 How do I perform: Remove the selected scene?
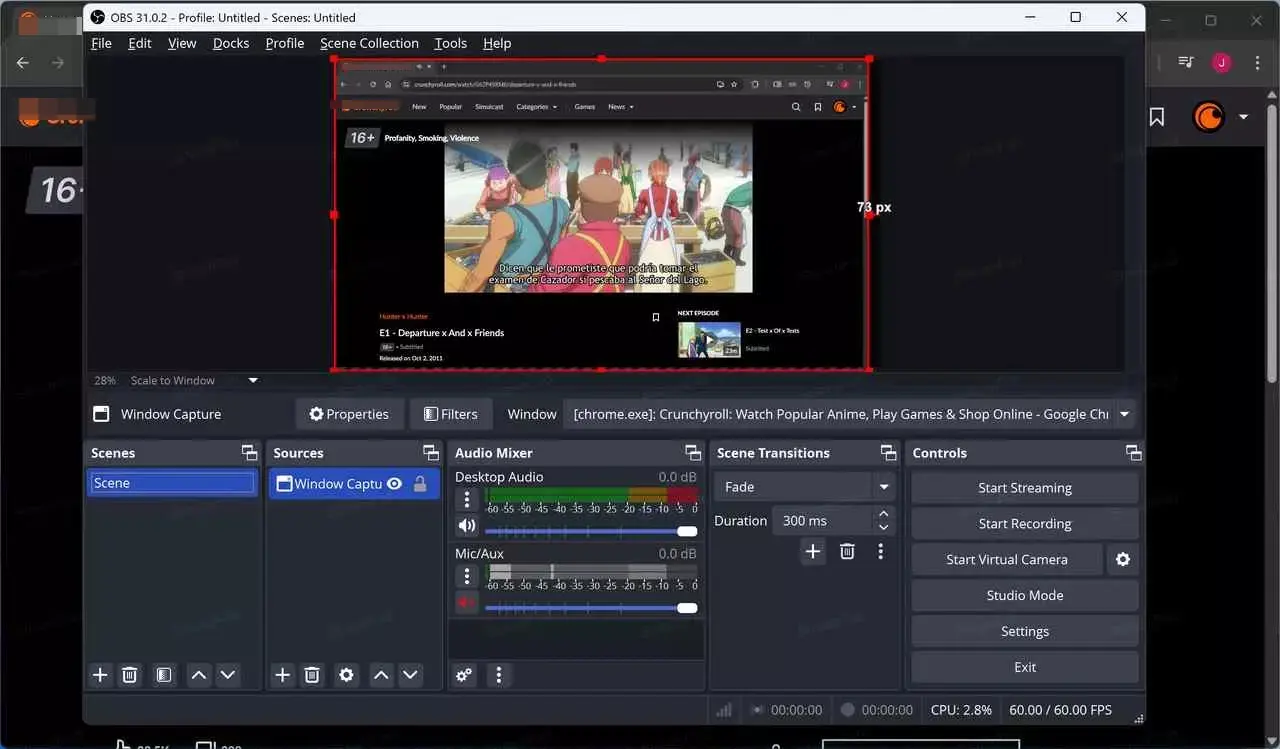pos(129,675)
